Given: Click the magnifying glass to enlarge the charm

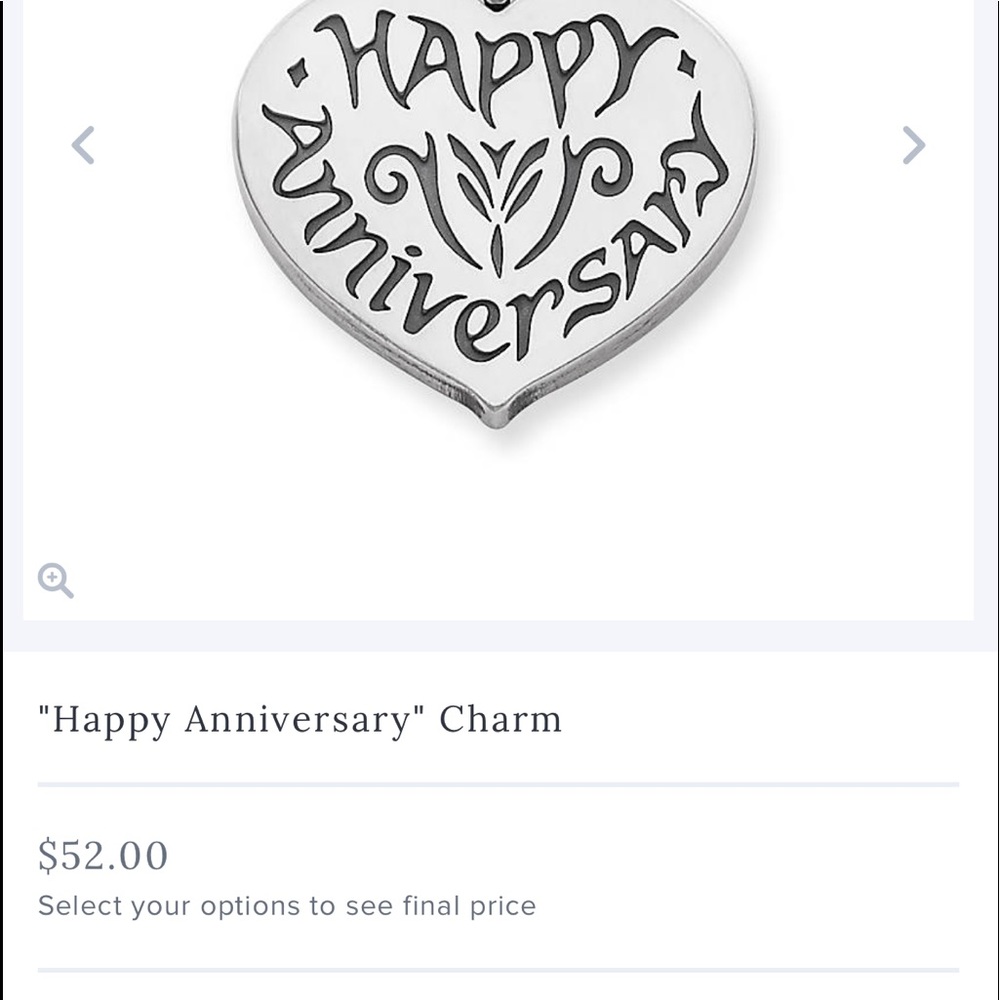Looking at the screenshot, I should click(x=55, y=580).
